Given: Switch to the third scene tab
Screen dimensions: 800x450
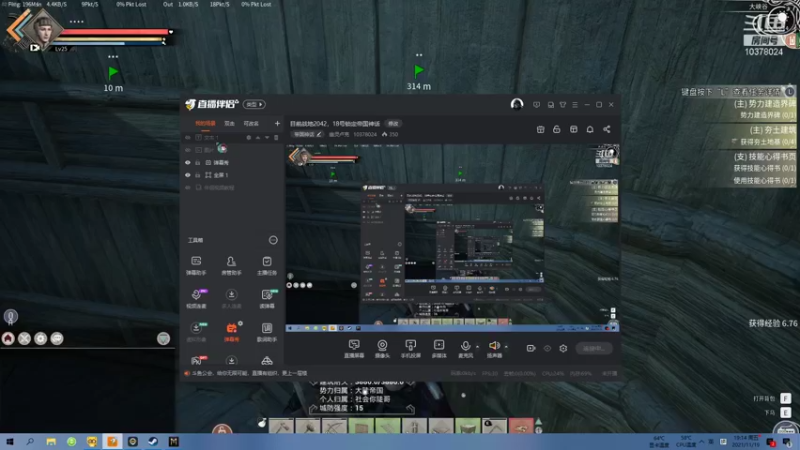Looking at the screenshot, I should tap(251, 123).
